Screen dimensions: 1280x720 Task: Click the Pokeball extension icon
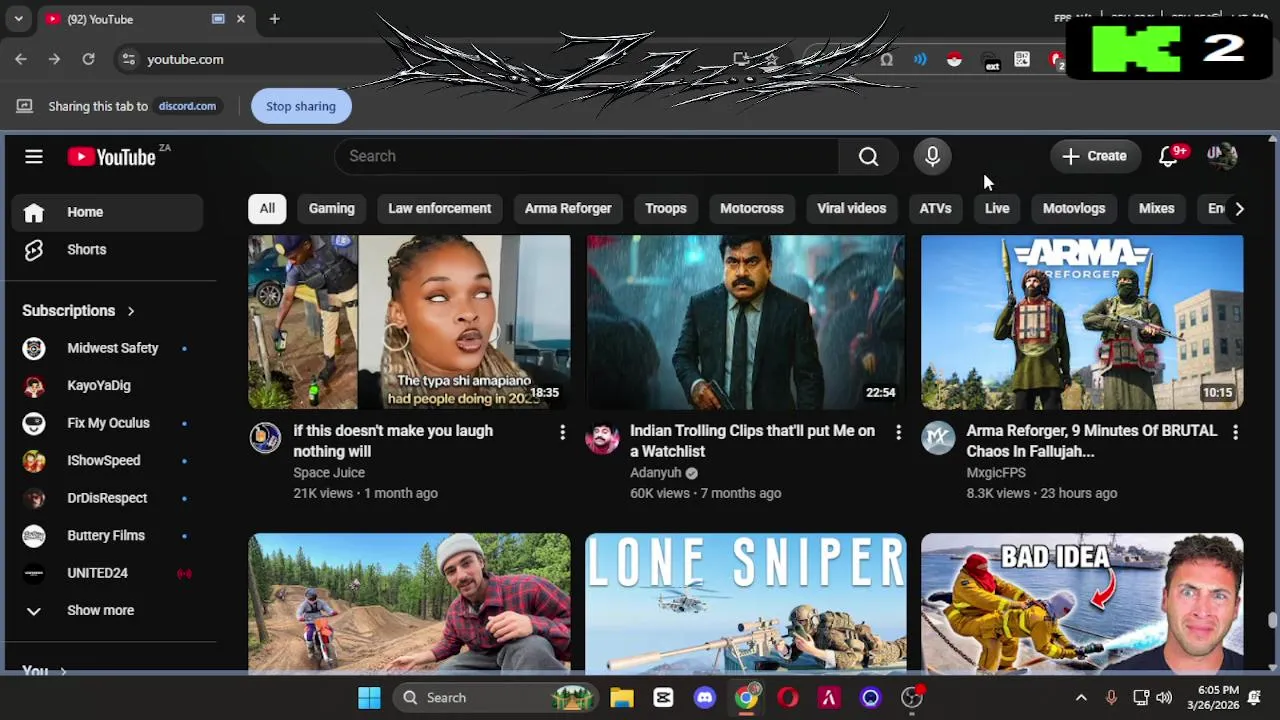point(954,59)
